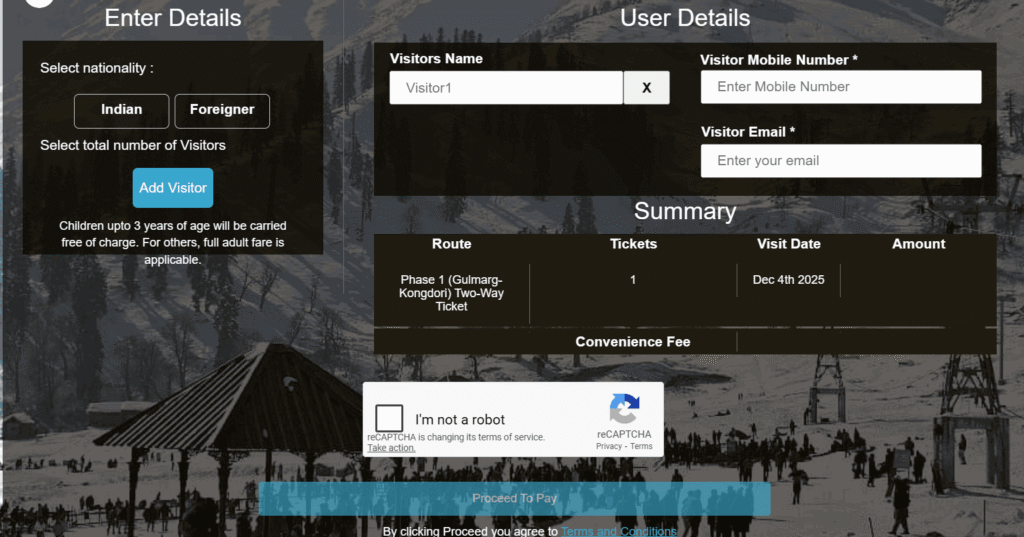This screenshot has height=537, width=1024.
Task: Click the Convenience Fee label
Action: pos(633,342)
